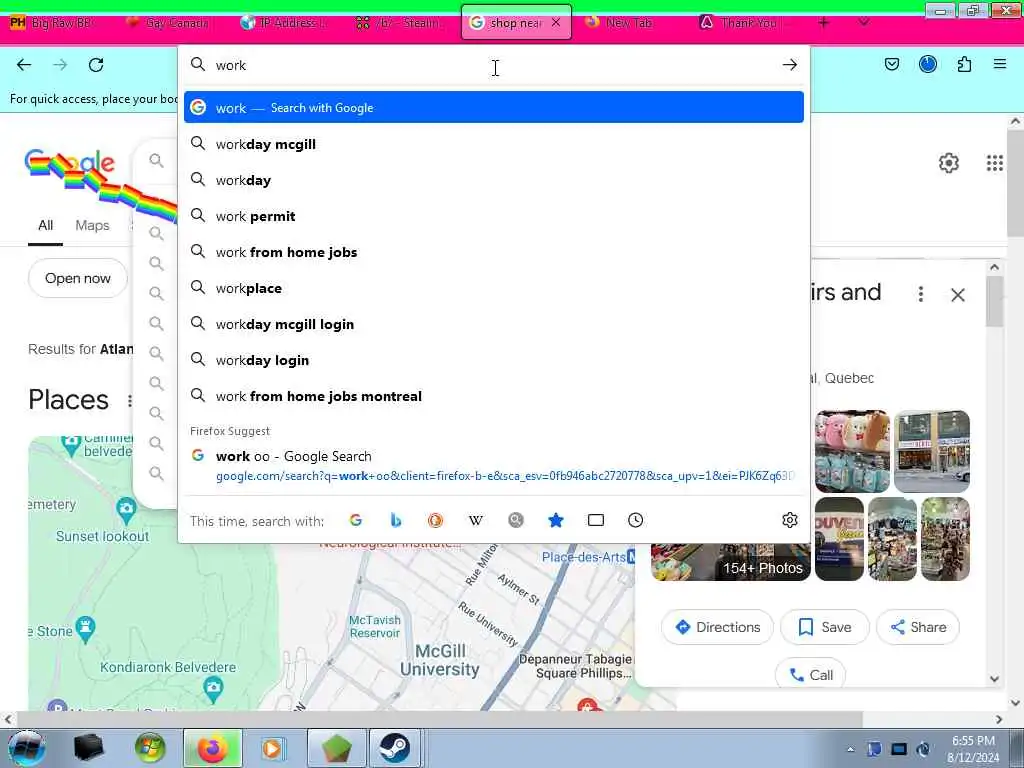Open the storefront photo thumbnail
Screen dimensions: 1024x768
(x=932, y=451)
